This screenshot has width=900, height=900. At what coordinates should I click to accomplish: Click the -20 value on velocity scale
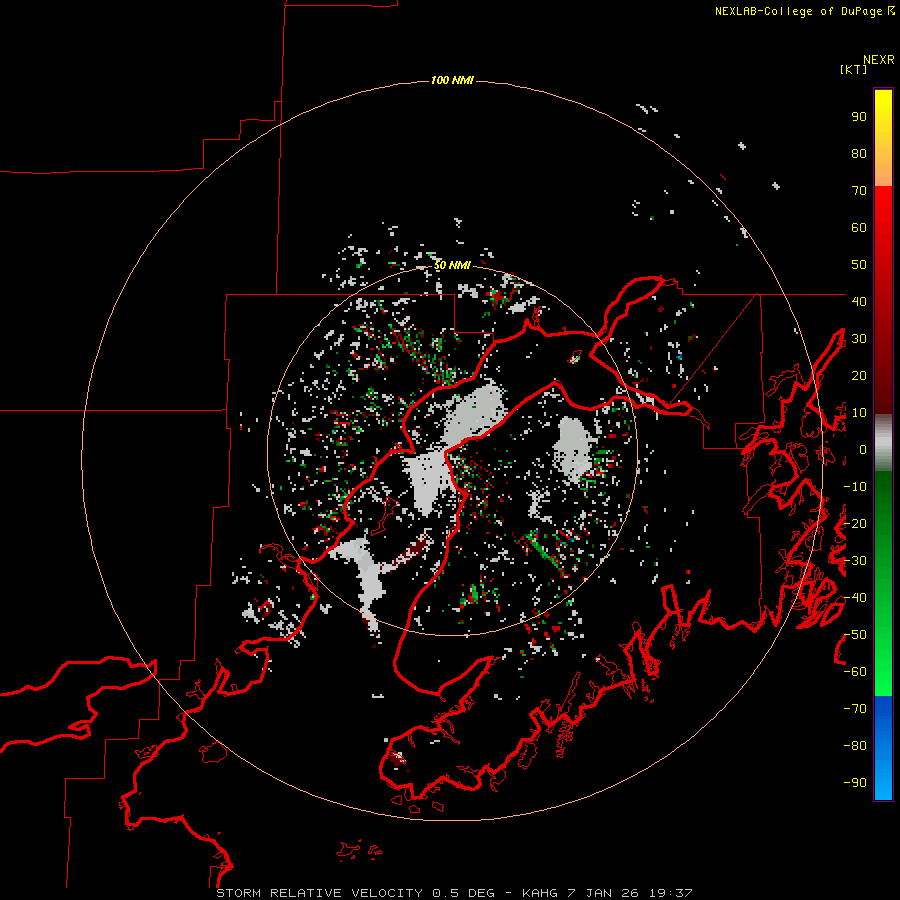[855, 524]
